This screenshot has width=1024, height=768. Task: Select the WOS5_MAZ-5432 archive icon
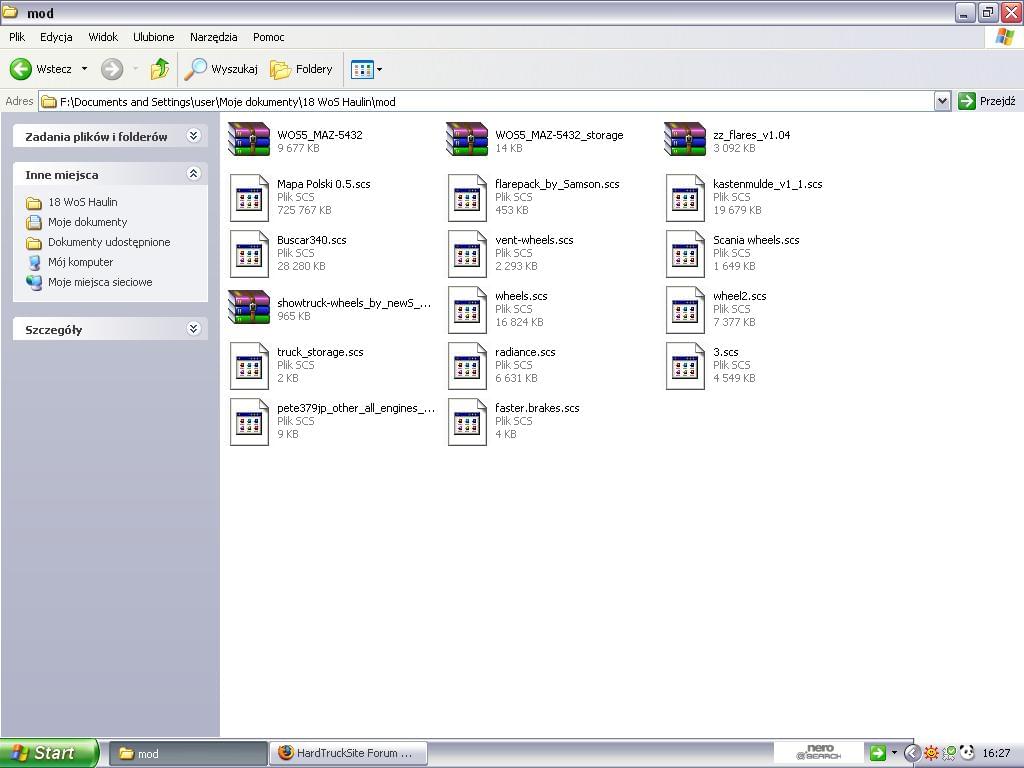249,141
